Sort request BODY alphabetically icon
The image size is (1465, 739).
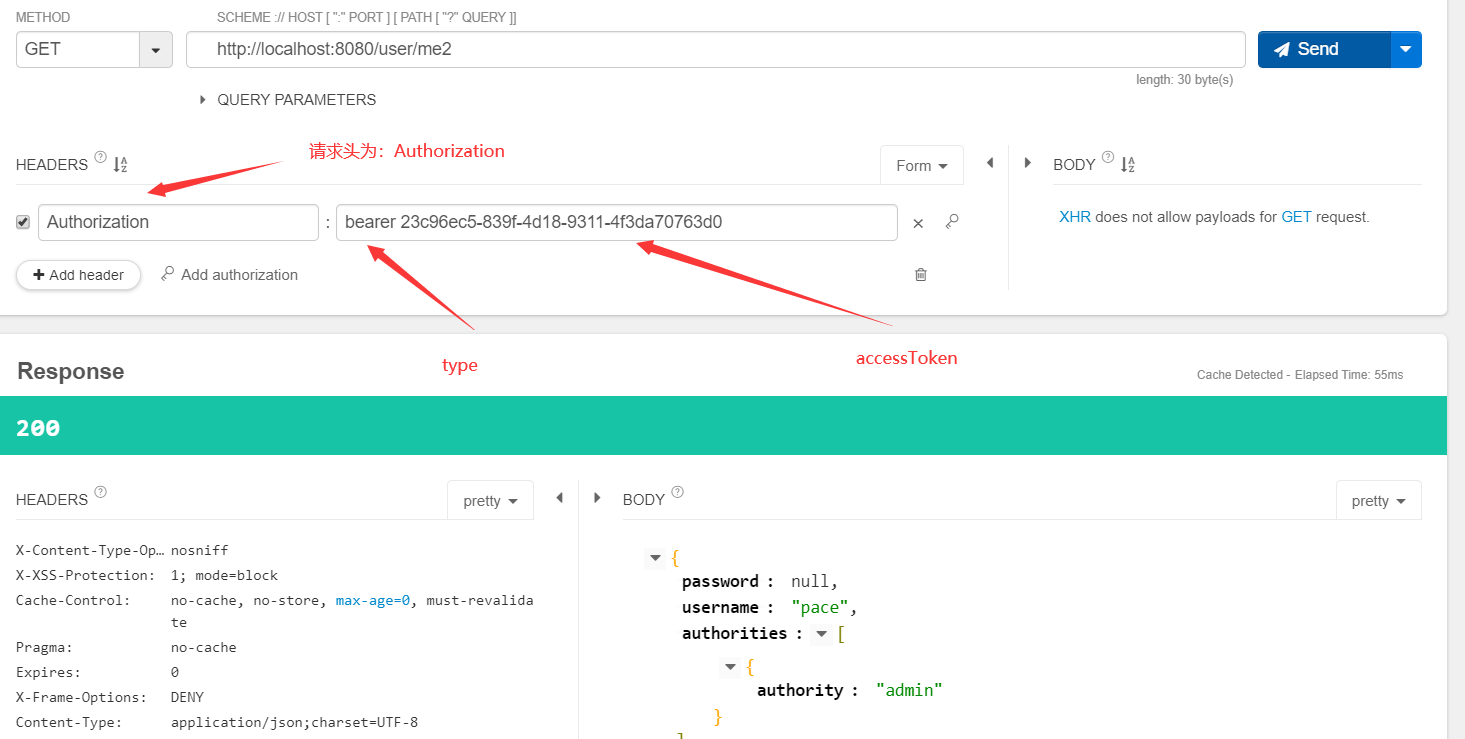click(1127, 165)
